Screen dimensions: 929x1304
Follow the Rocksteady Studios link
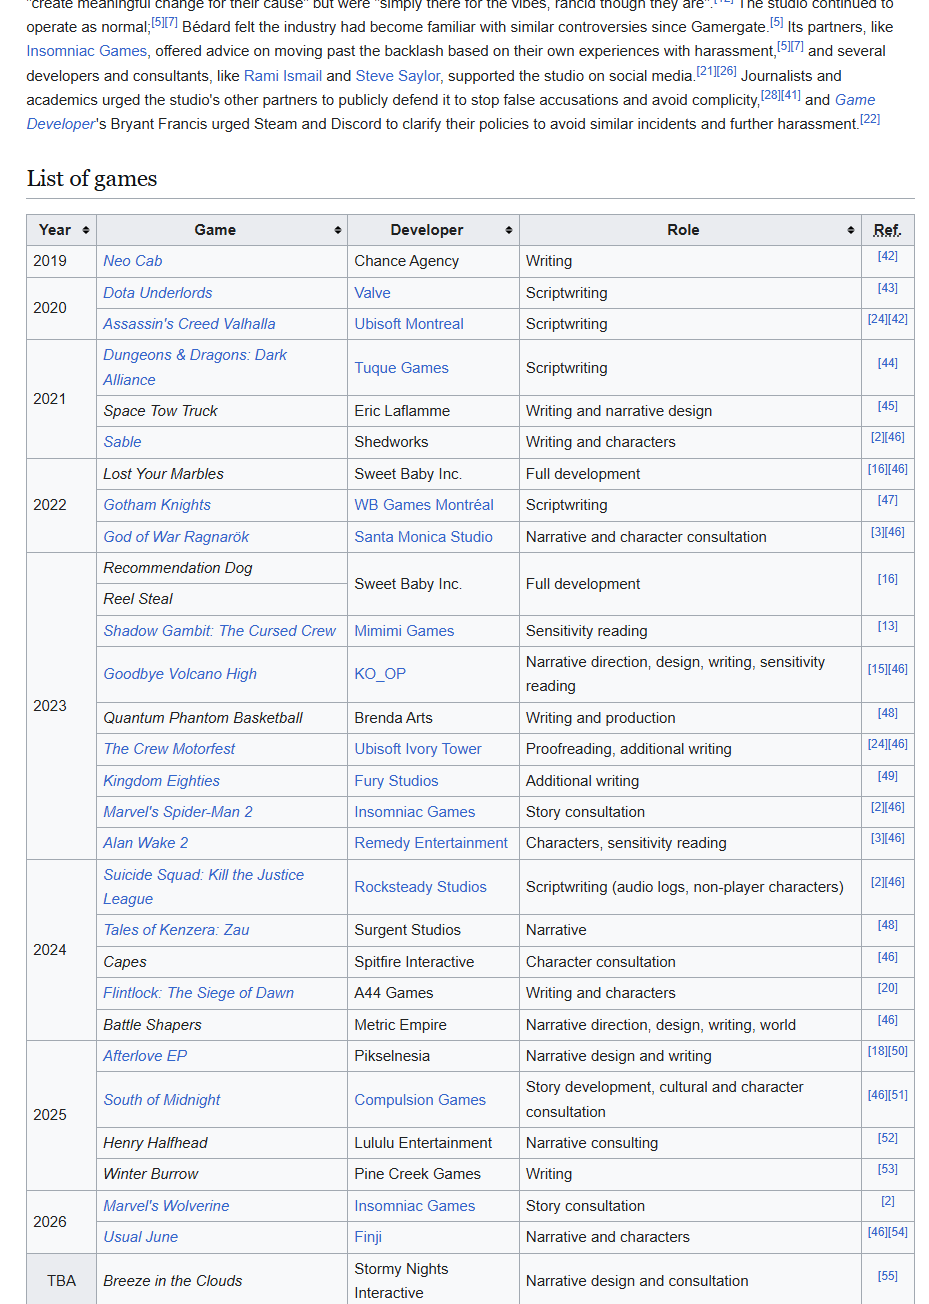(x=420, y=887)
